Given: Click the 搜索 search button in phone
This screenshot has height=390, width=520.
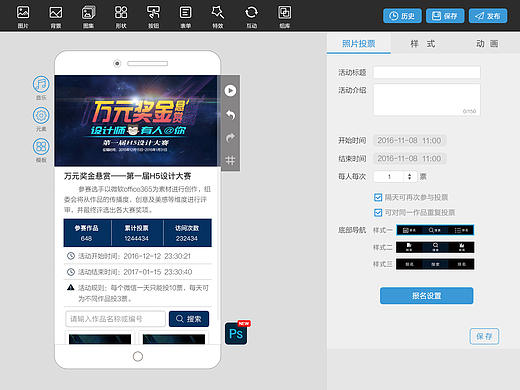Looking at the screenshot, I should (189, 319).
